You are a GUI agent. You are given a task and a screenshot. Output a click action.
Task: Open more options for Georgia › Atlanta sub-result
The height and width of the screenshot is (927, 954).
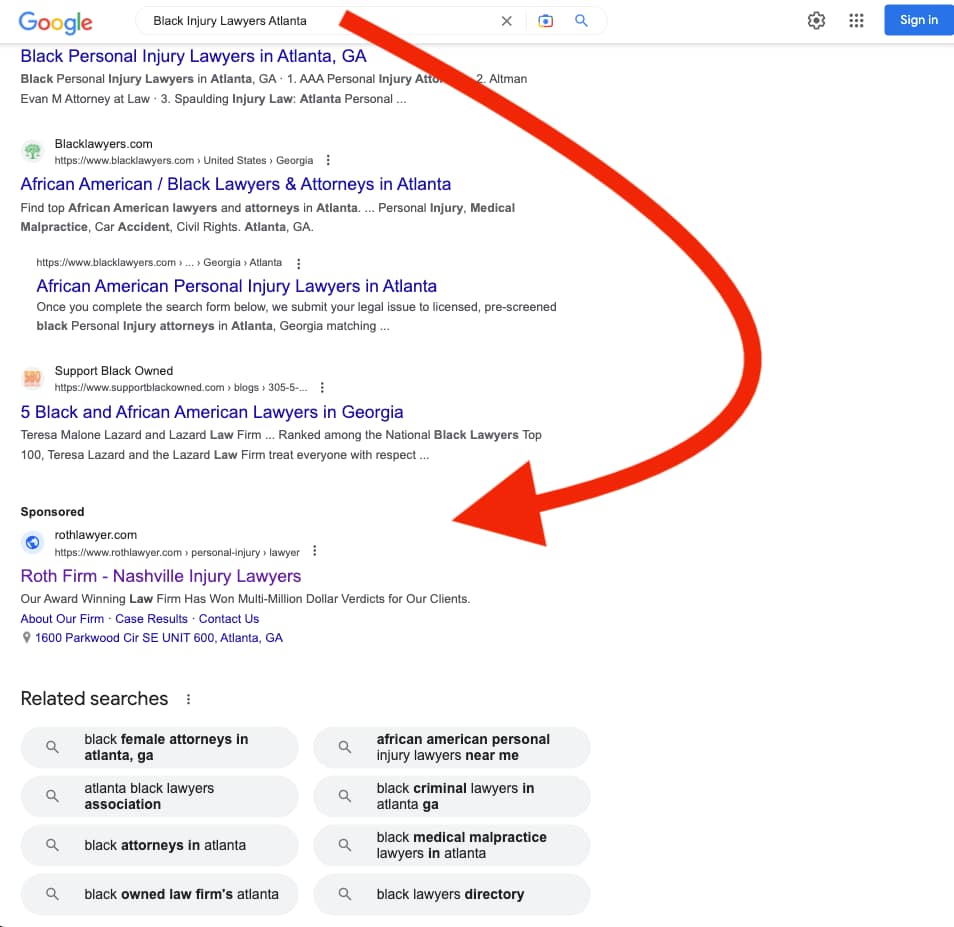tap(298, 263)
